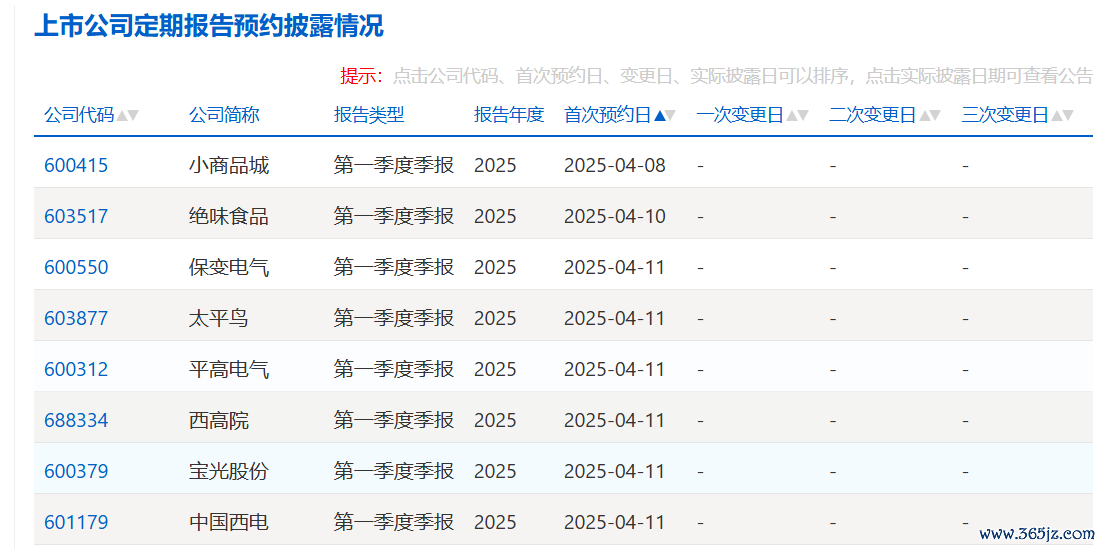This screenshot has height=549, width=1102.
Task: Click the sort arrows beside 一次变更日 header
Action: point(797,116)
